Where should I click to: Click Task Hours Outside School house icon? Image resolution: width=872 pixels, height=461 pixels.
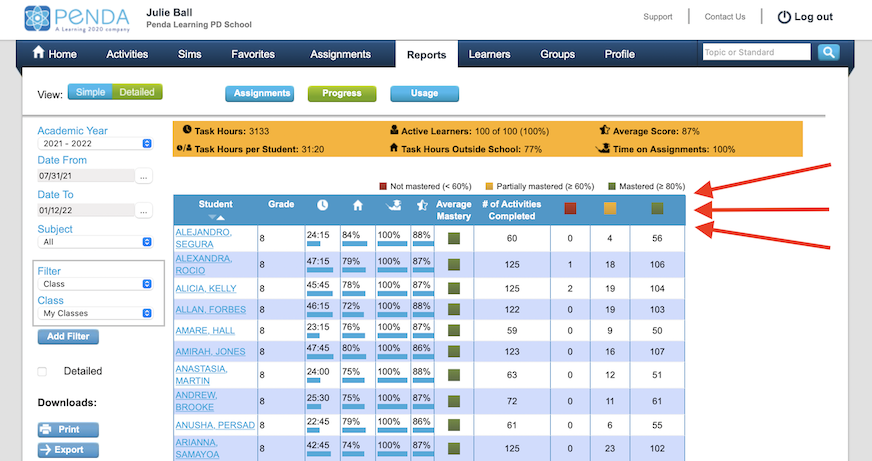(394, 147)
